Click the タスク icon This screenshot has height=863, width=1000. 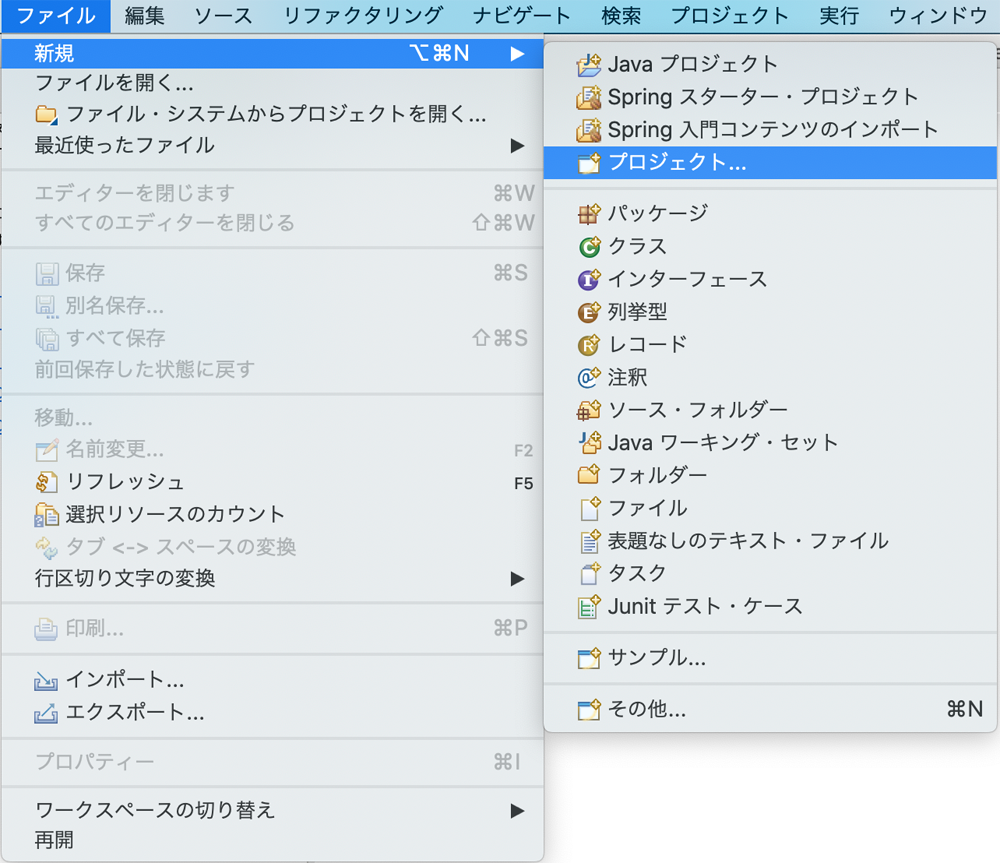[x=590, y=573]
